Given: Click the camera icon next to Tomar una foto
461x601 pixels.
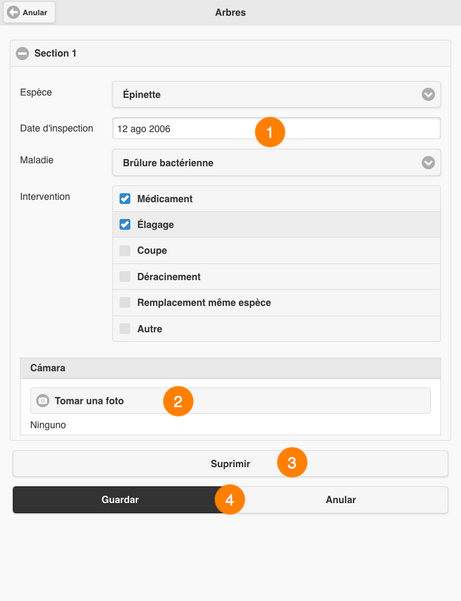Looking at the screenshot, I should pyautogui.click(x=43, y=401).
